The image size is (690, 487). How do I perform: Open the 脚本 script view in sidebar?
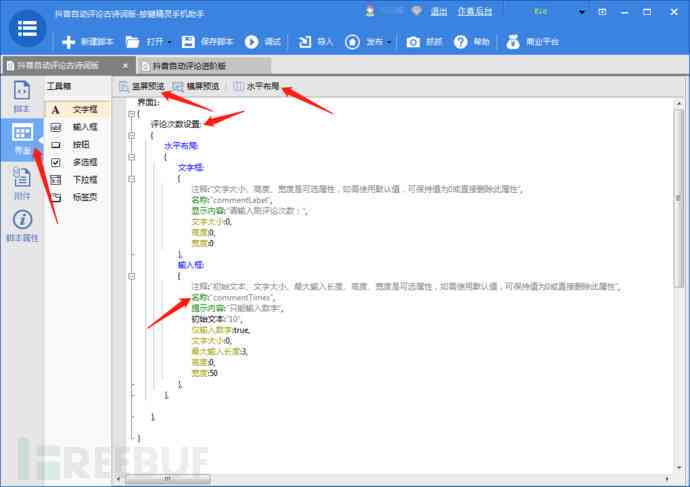[x=22, y=96]
